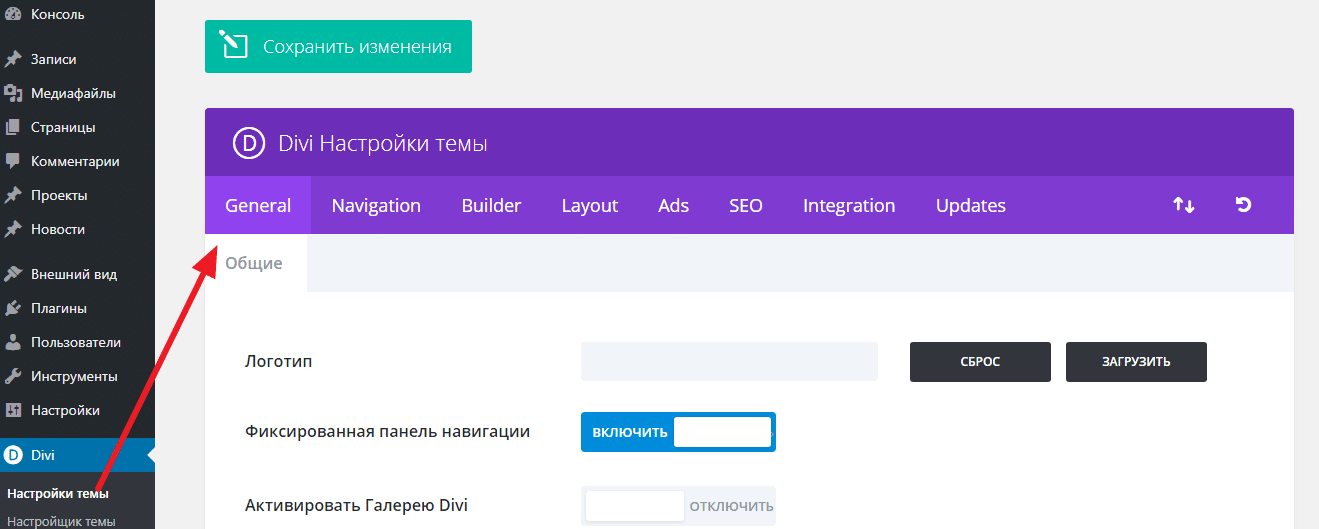
Task: Click the Комментарии speech bubble icon
Action: pyautogui.click(x=13, y=161)
